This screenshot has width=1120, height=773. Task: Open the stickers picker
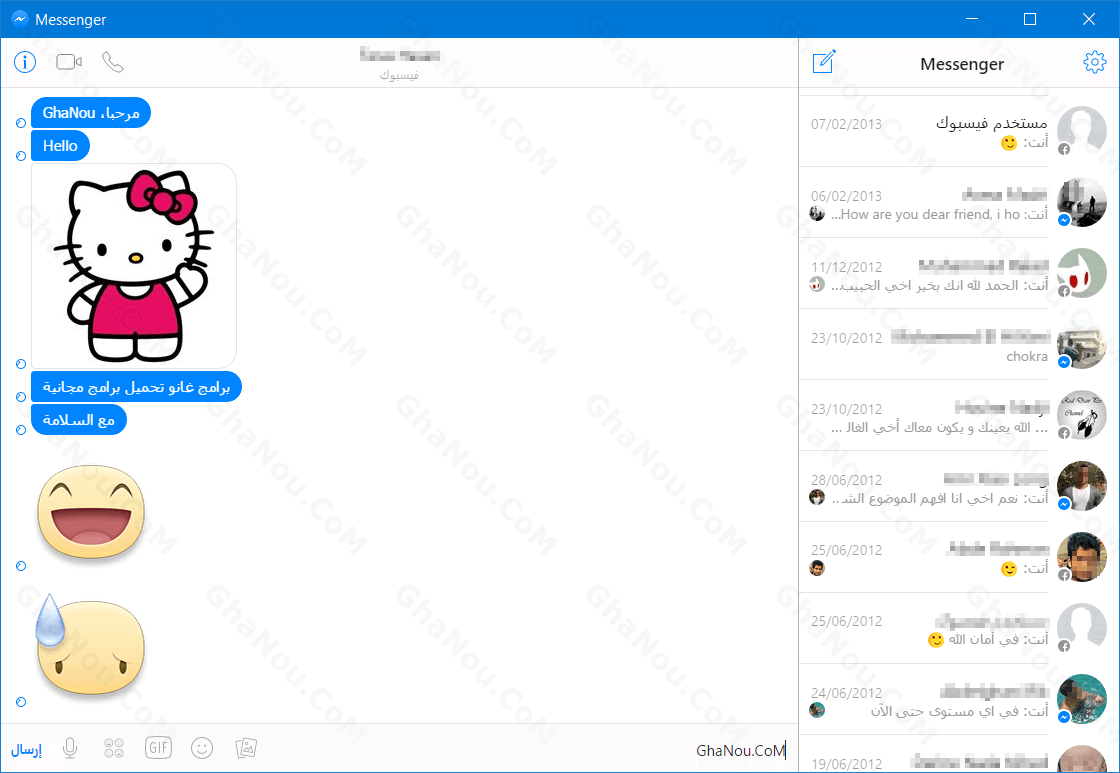pos(114,748)
